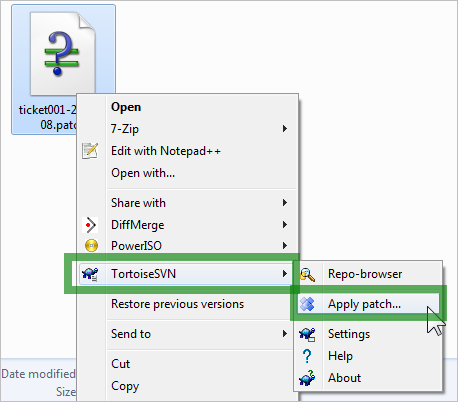Viewport: 458px width, 402px height.
Task: Expand the 7-Zip submenu arrow
Action: (x=285, y=128)
